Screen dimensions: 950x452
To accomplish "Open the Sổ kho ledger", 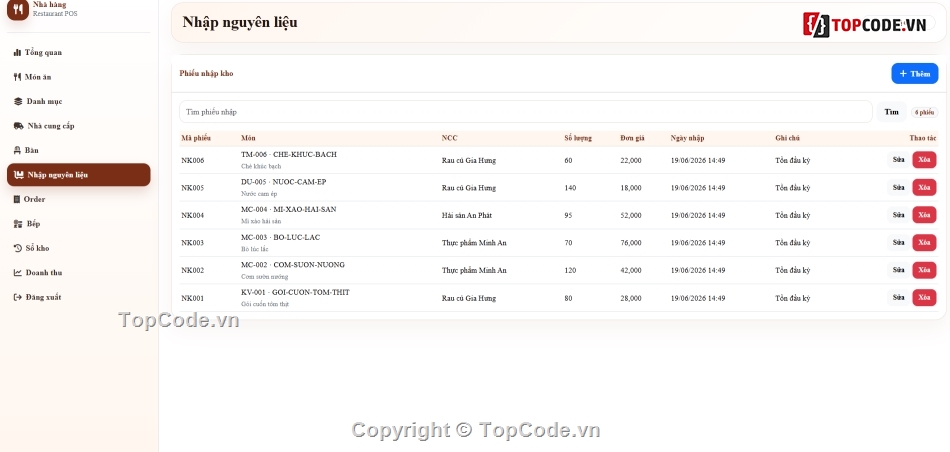I will click(x=79, y=248).
